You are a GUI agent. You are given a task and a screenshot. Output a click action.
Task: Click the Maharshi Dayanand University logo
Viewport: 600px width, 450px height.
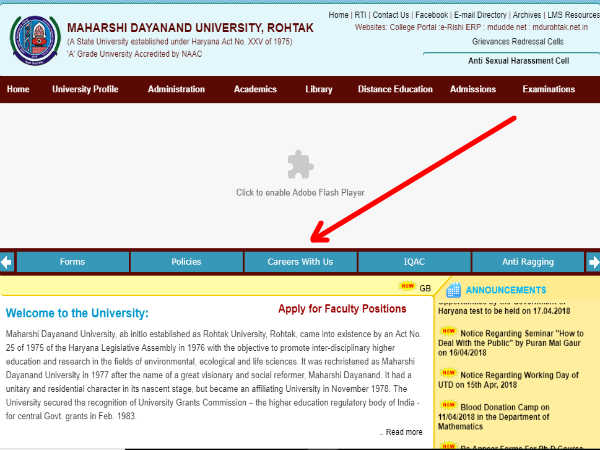35,40
